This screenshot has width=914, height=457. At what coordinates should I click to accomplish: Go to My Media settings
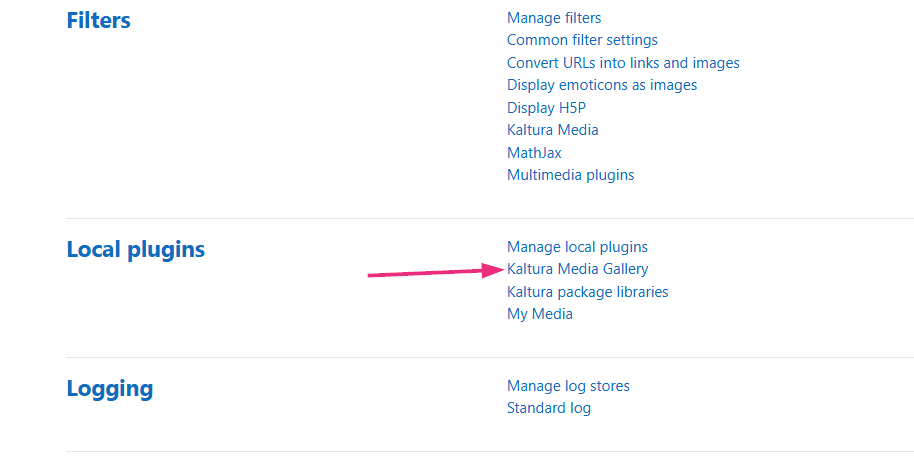point(540,314)
